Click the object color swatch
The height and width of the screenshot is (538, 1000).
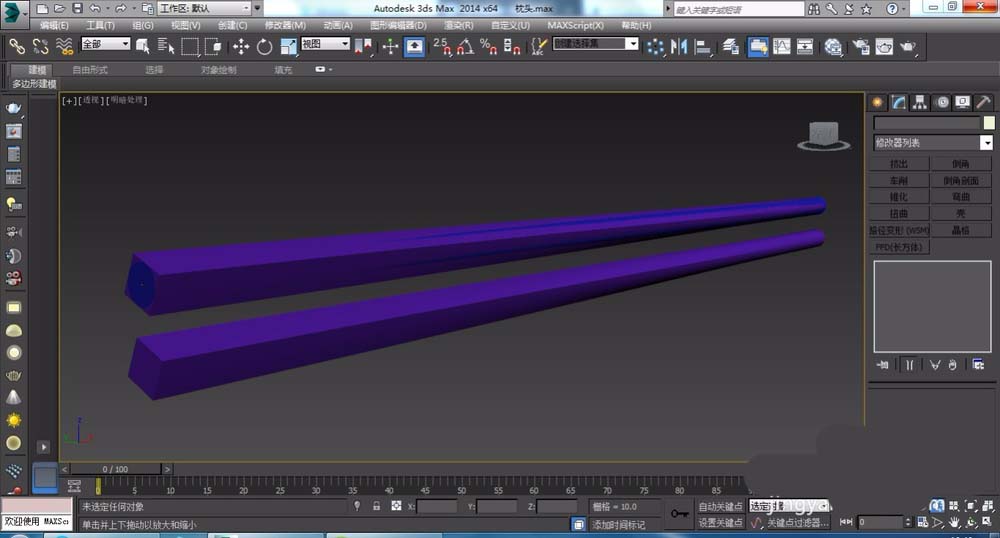tap(989, 123)
